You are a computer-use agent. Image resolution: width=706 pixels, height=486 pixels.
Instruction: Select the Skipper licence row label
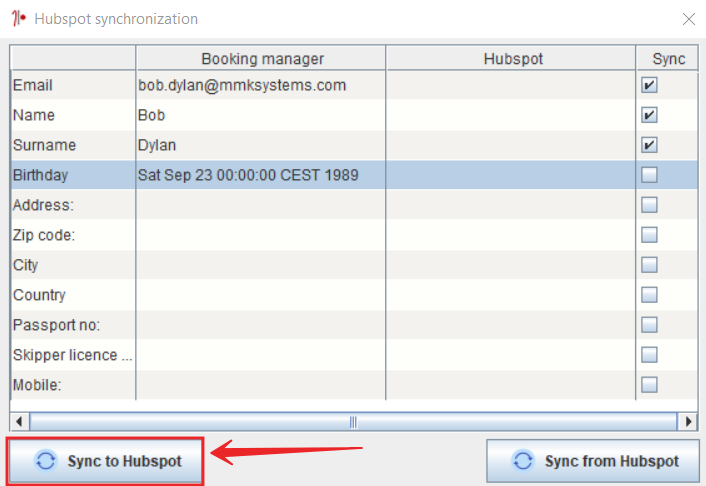click(73, 354)
